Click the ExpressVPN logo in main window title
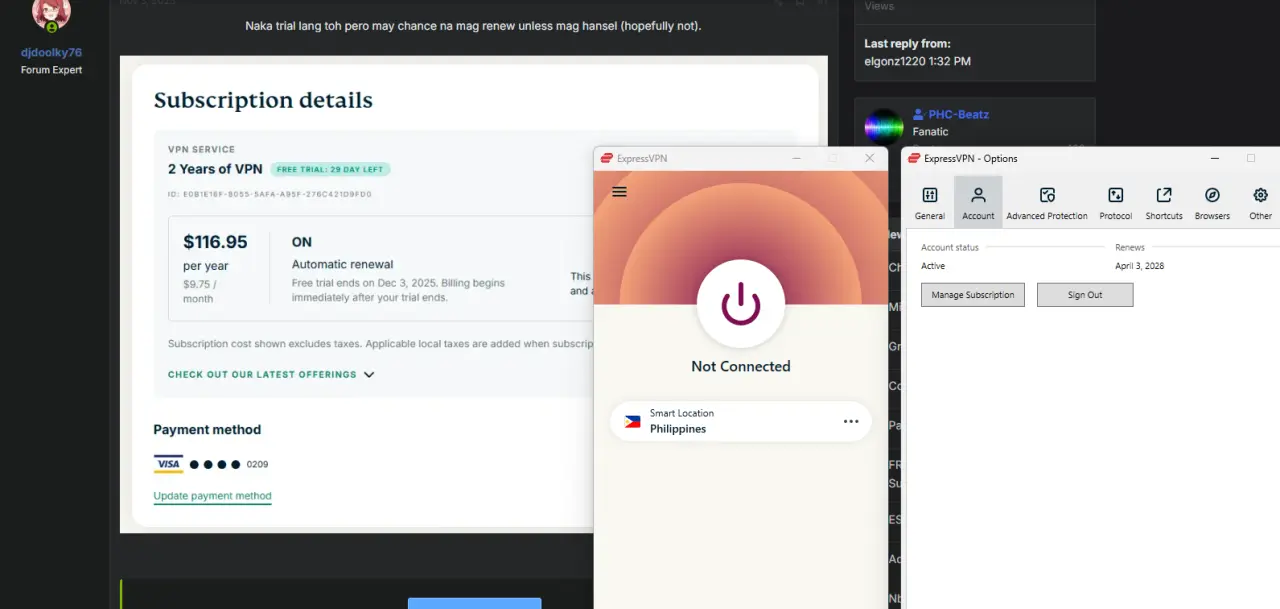This screenshot has height=609, width=1280. (606, 158)
